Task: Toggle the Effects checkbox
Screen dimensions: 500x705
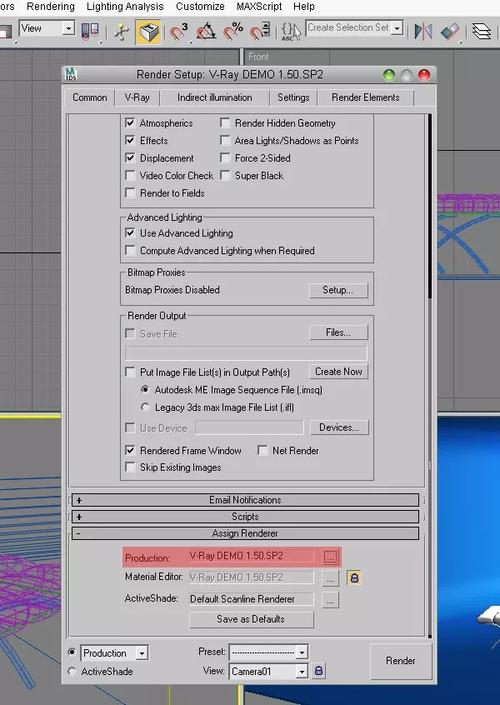Action: (130, 140)
